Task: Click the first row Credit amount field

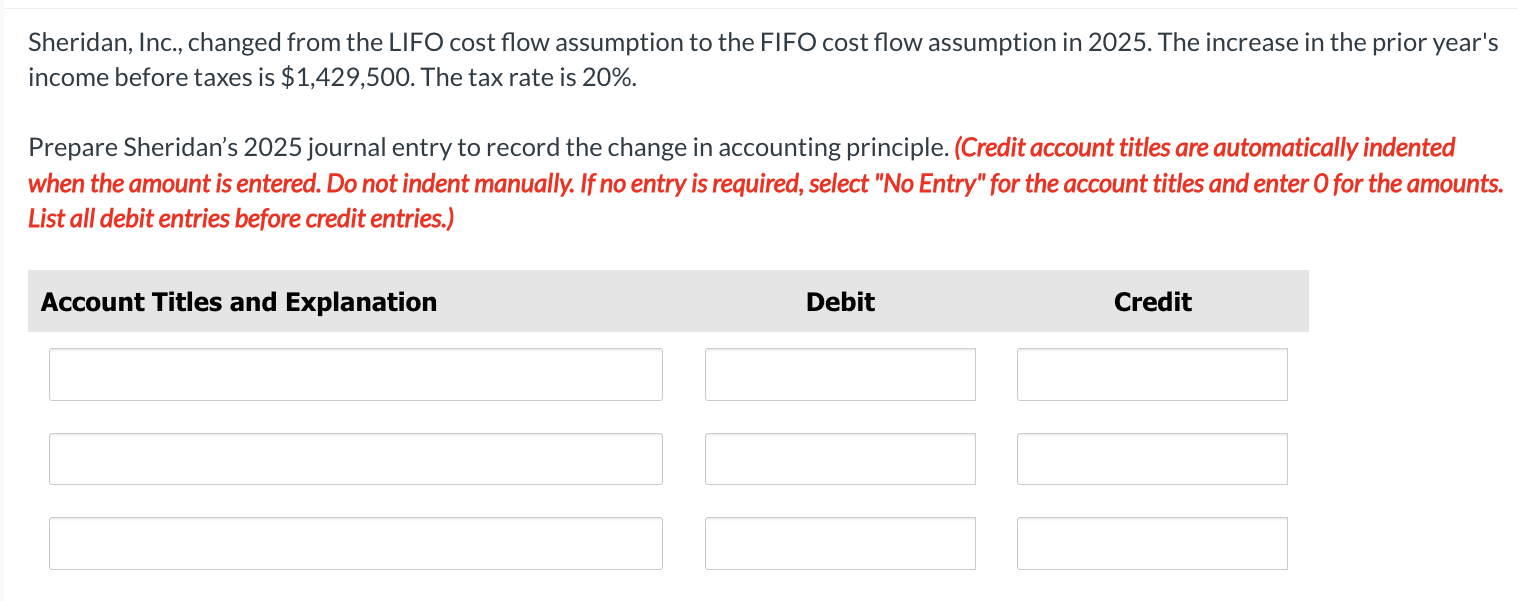Action: point(1152,374)
